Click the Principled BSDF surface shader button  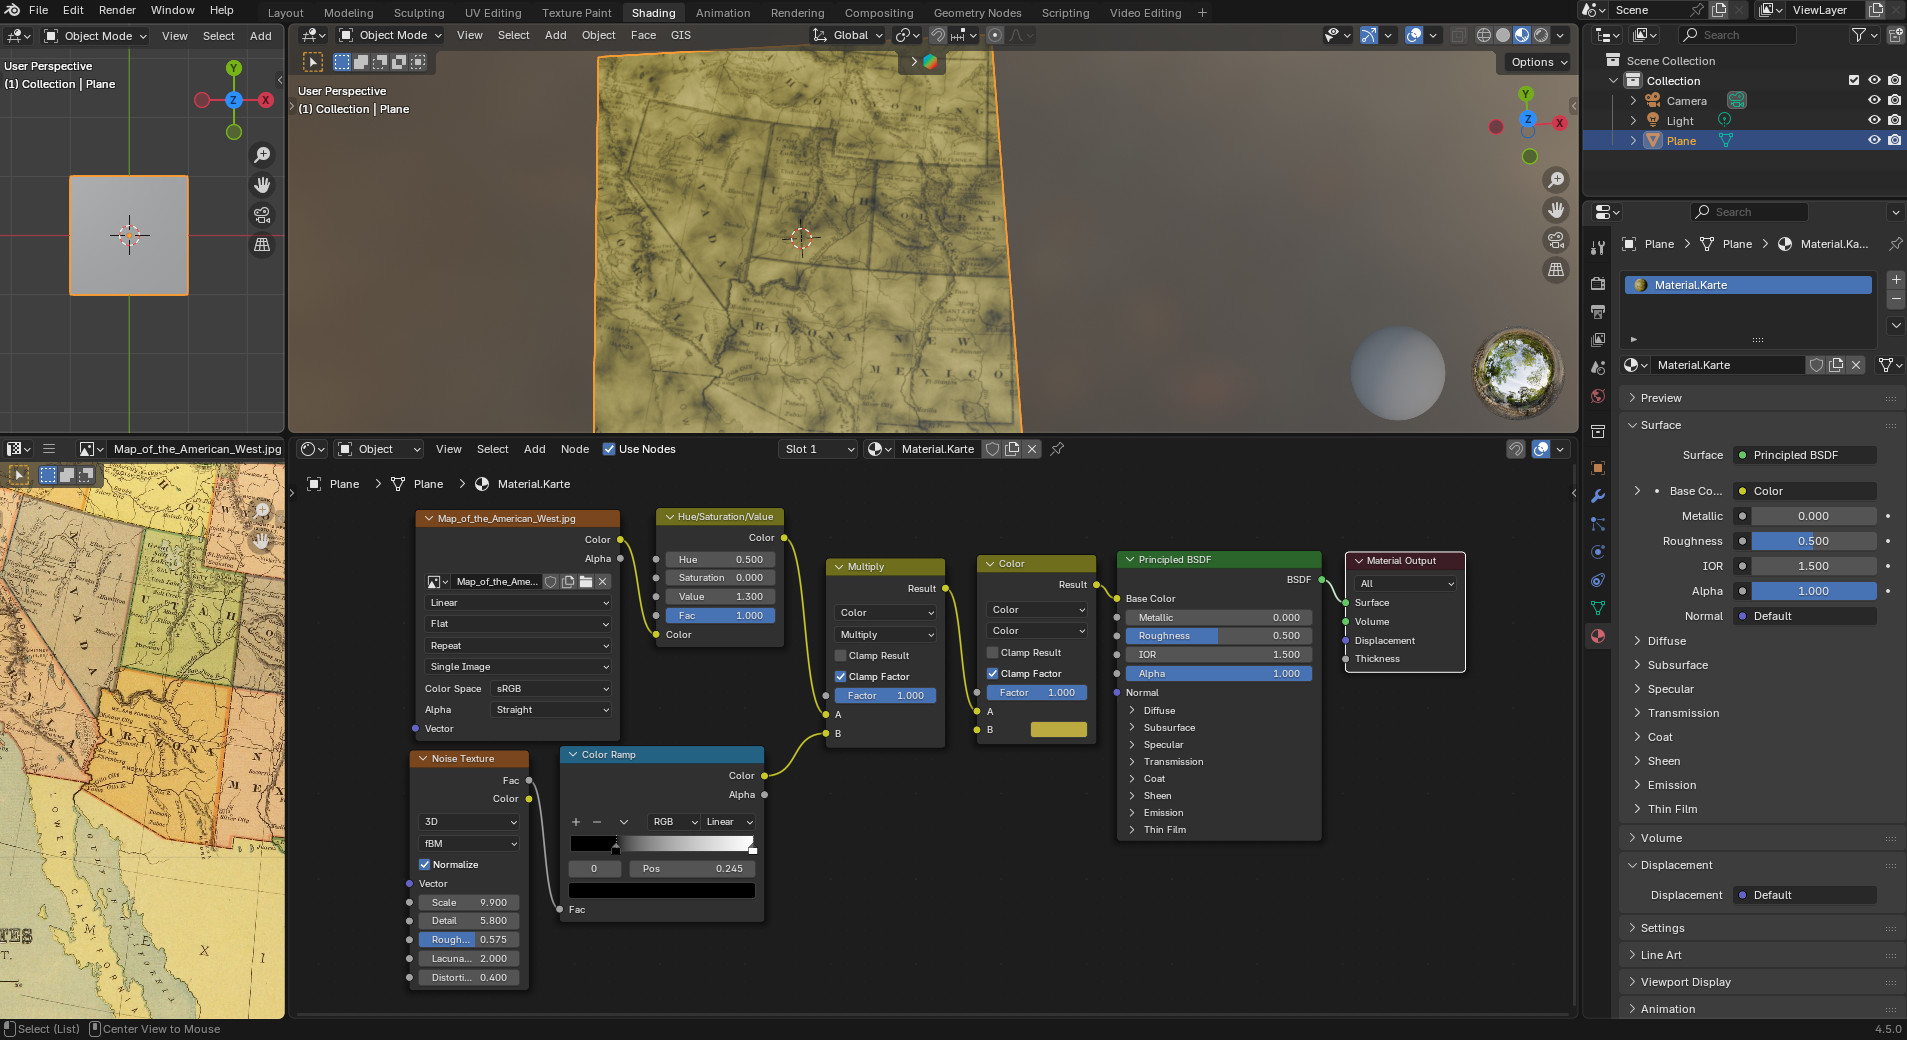[1805, 455]
